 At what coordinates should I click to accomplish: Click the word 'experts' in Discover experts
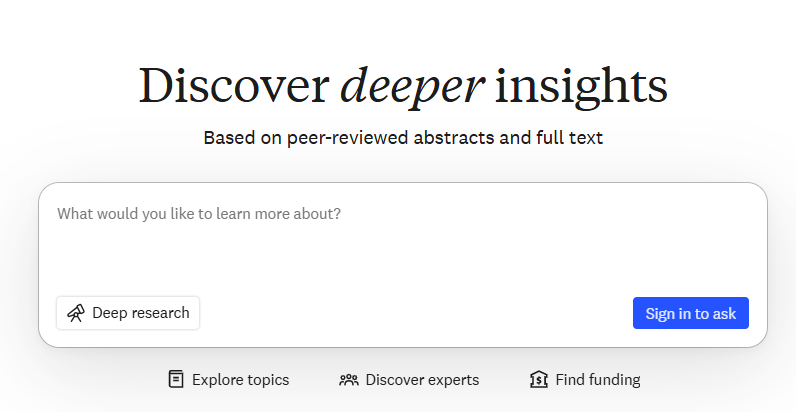click(x=450, y=380)
